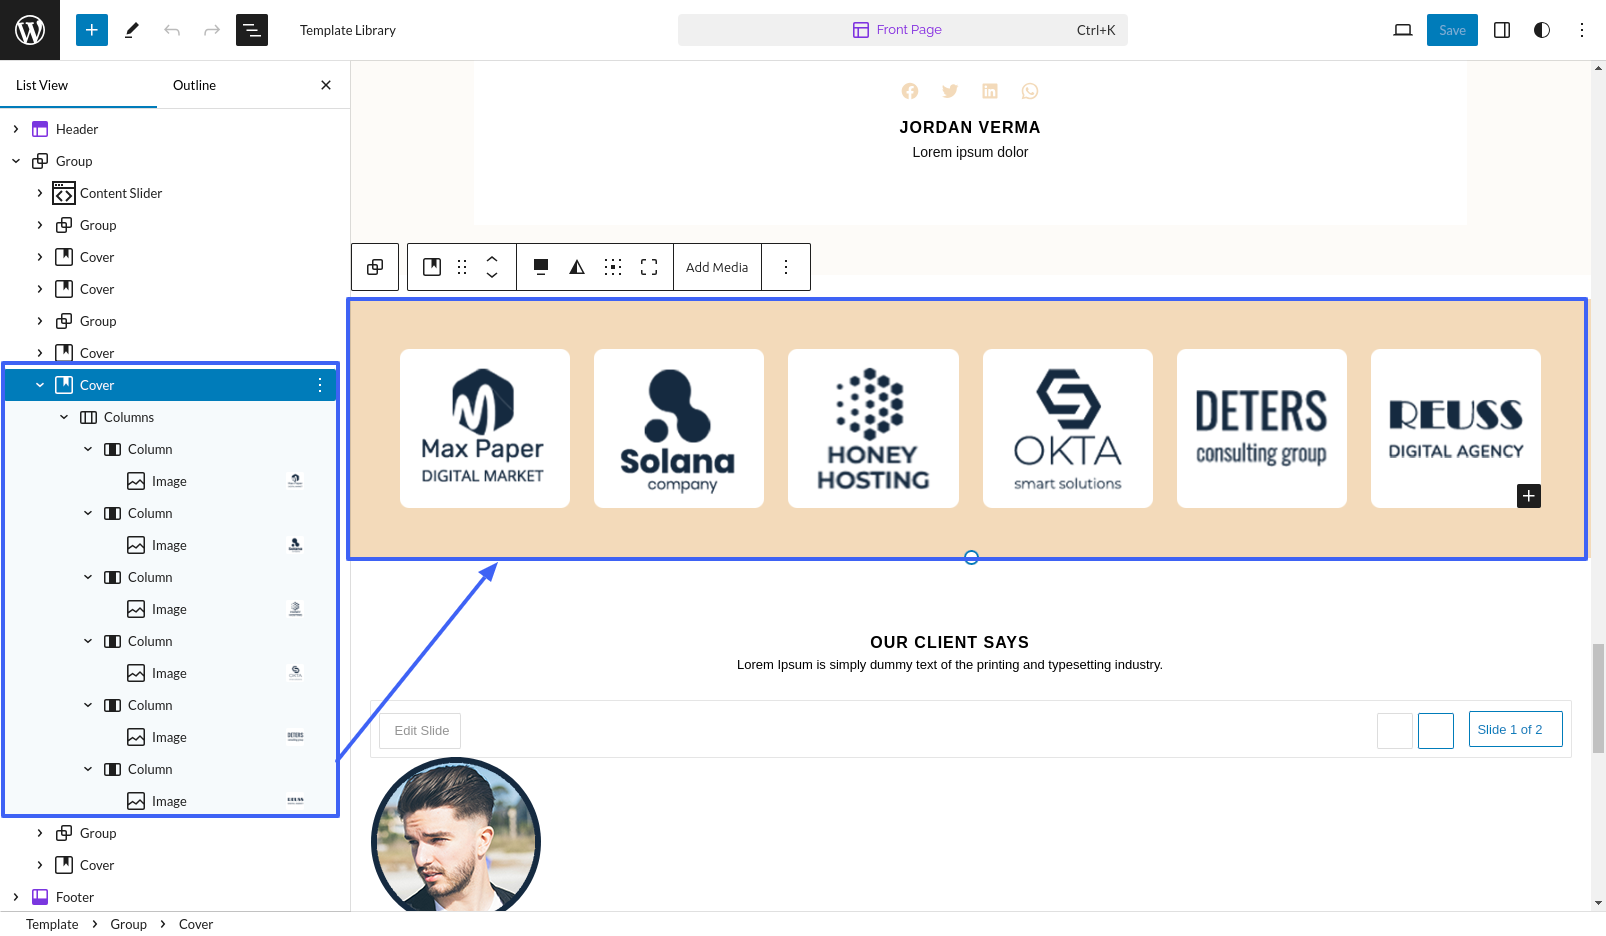
Task: Toggle the document overview list view
Action: pyautogui.click(x=252, y=30)
